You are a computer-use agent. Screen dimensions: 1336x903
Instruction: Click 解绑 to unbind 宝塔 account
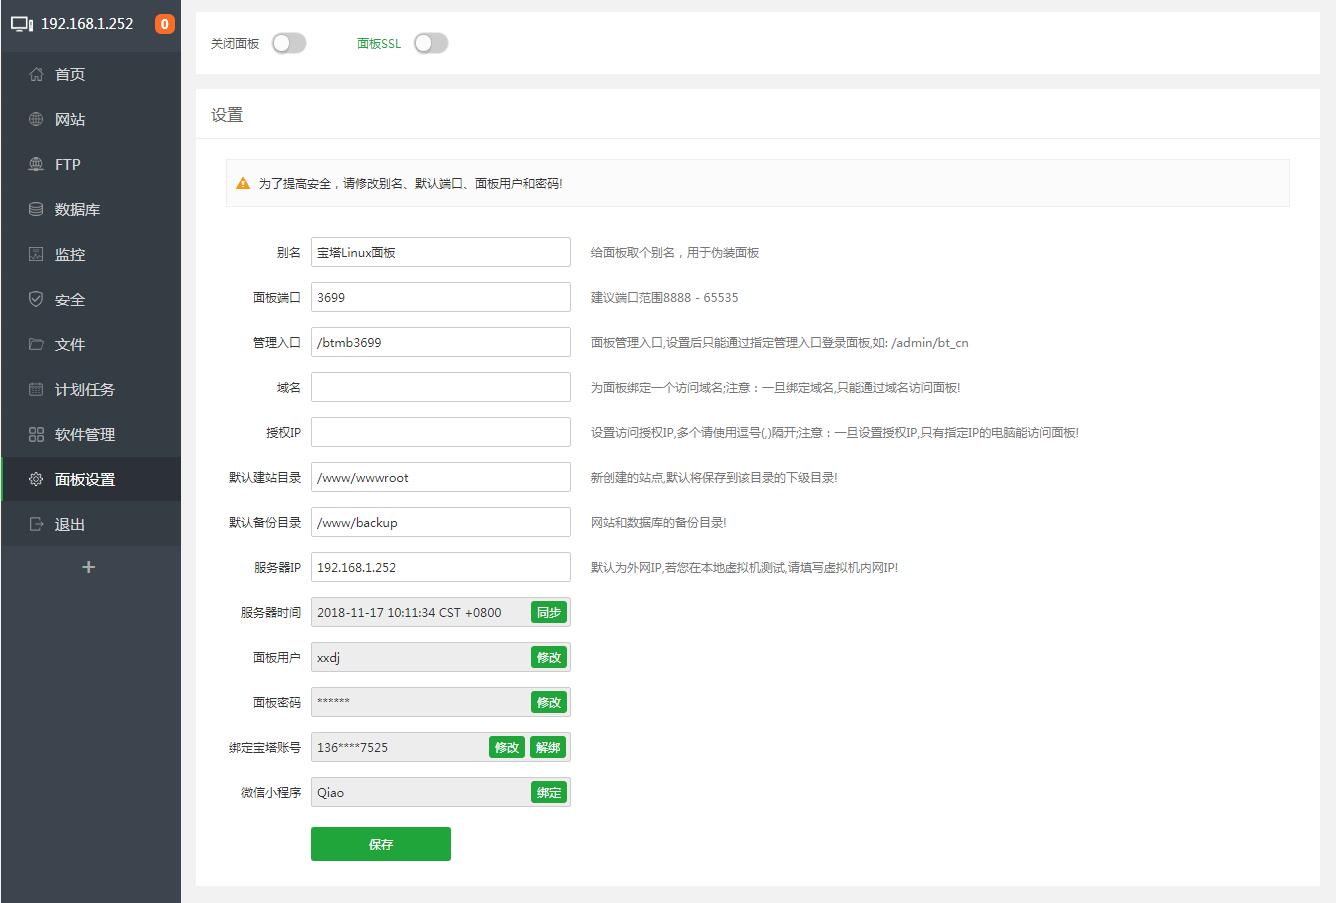[548, 747]
